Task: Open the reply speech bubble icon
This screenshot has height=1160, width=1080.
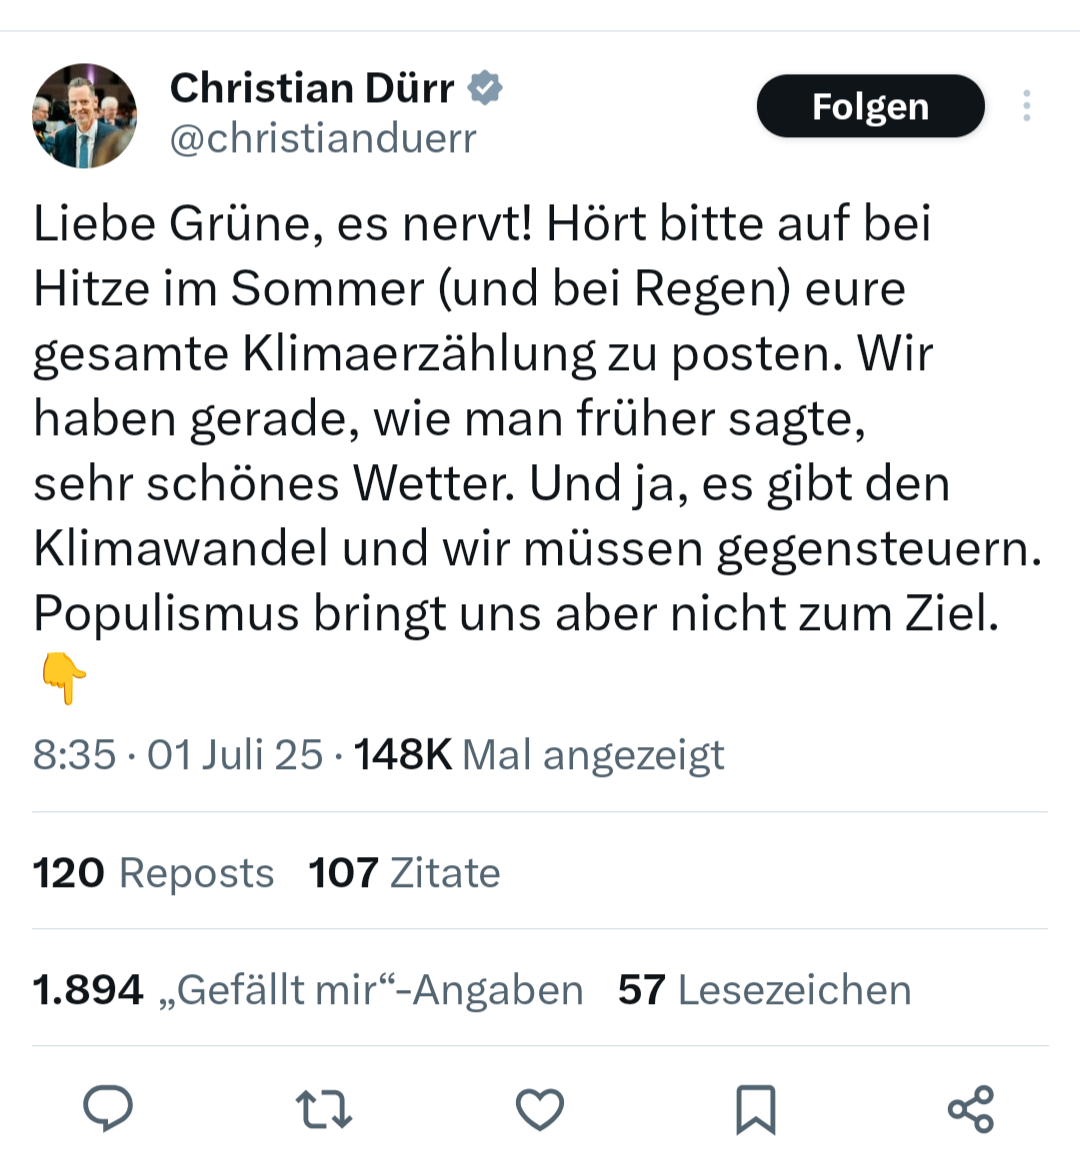Action: (x=108, y=1108)
